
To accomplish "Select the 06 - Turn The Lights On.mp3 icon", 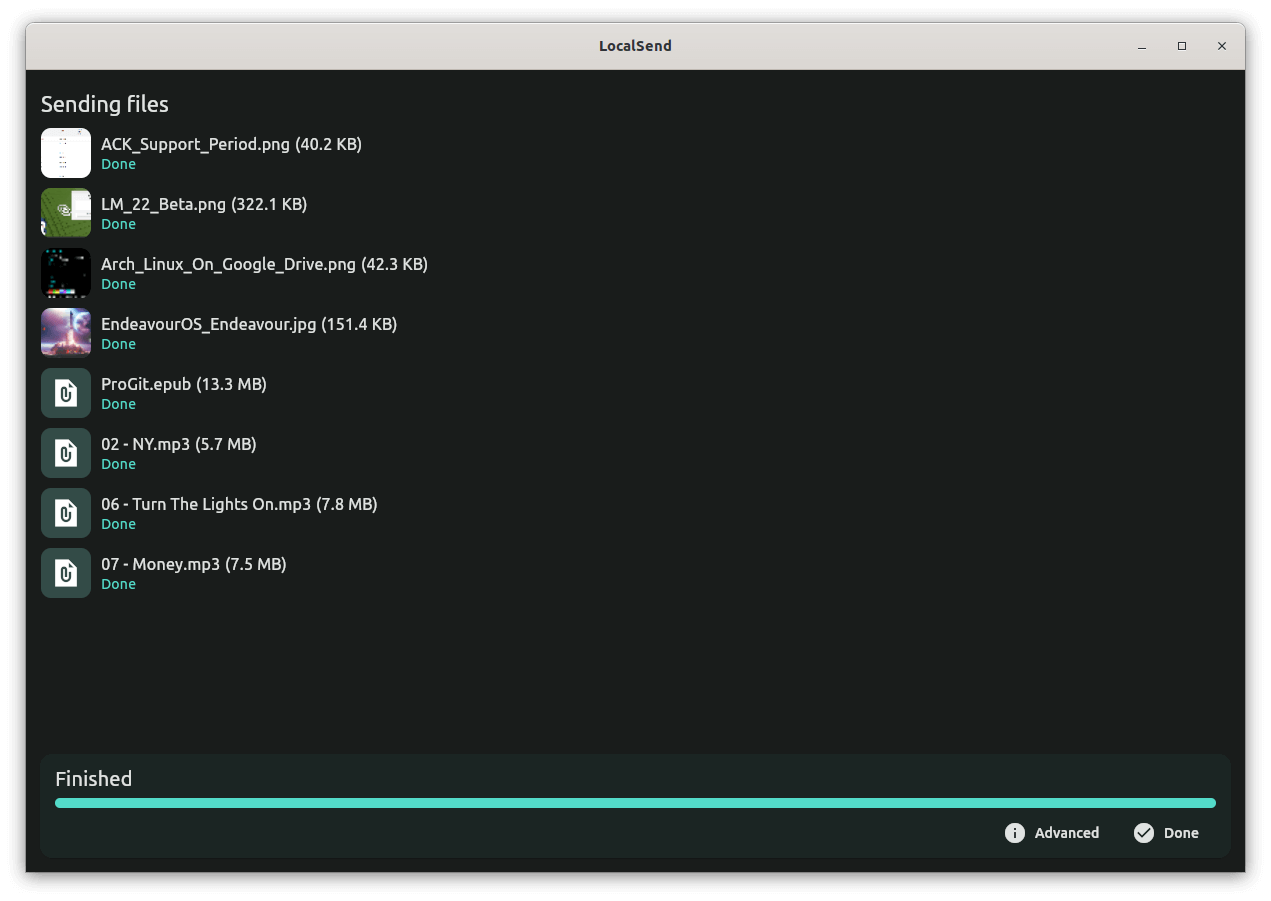I will tap(65, 512).
